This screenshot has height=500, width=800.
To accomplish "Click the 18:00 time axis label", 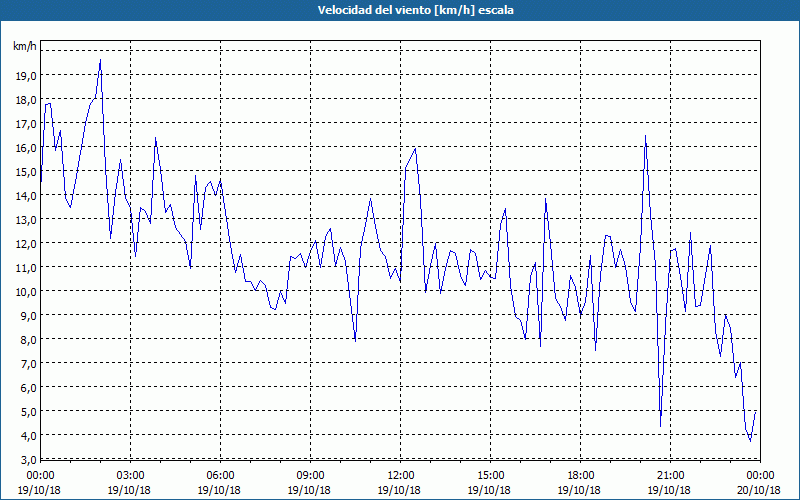I will coord(581,476).
